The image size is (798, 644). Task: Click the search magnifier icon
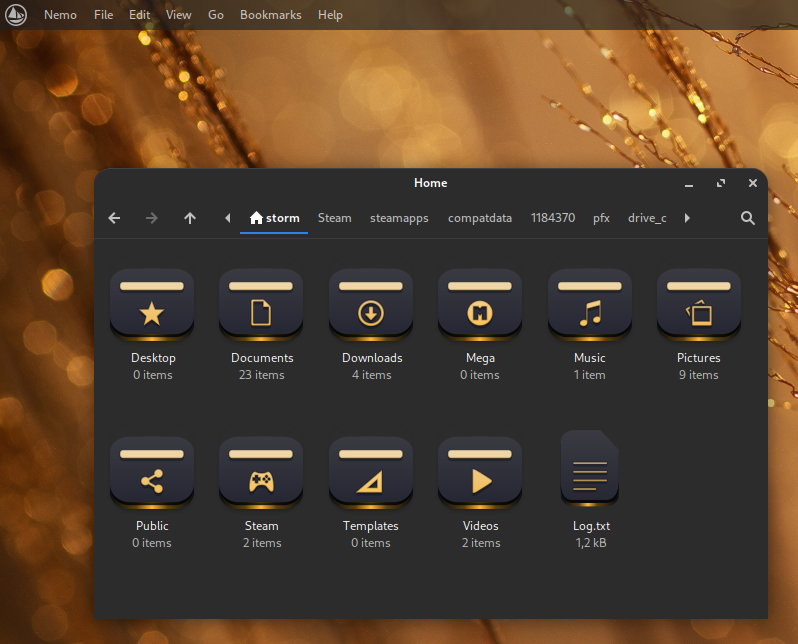[748, 218]
